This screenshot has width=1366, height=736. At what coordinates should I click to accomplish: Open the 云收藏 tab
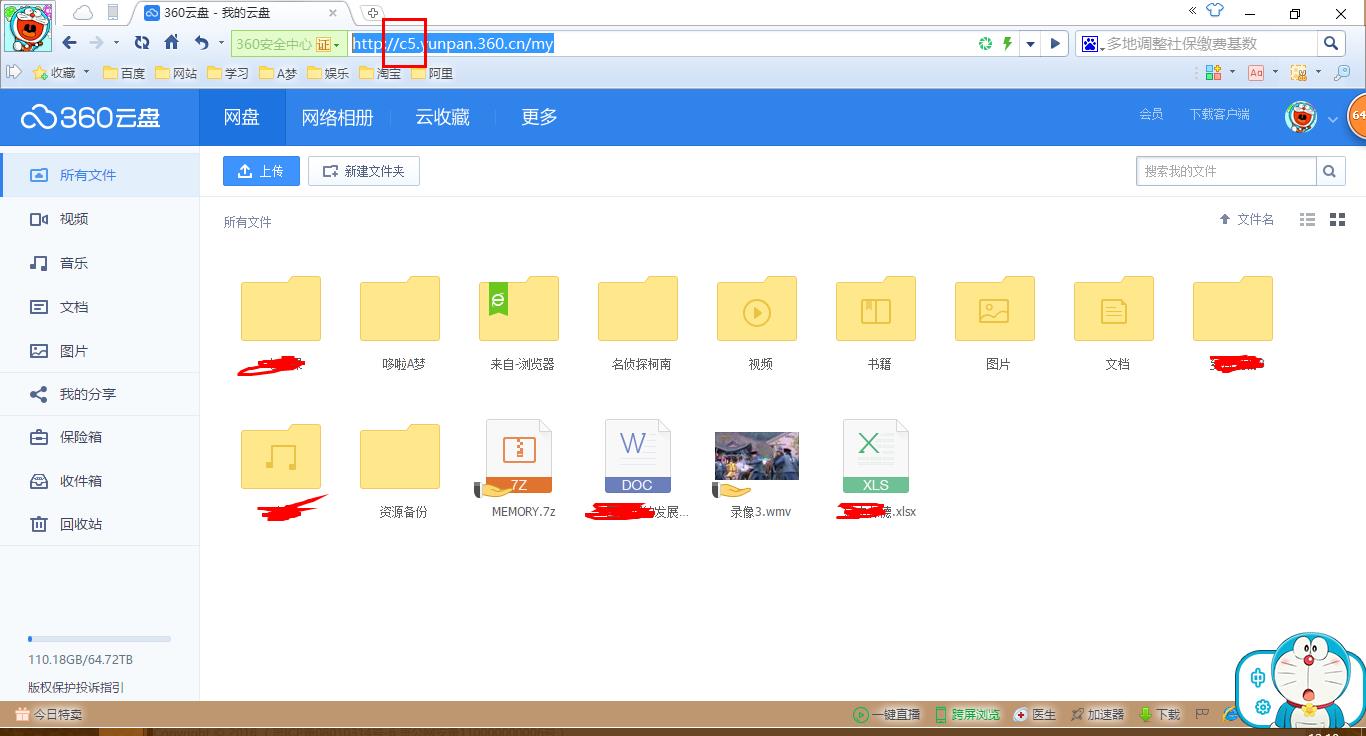442,117
